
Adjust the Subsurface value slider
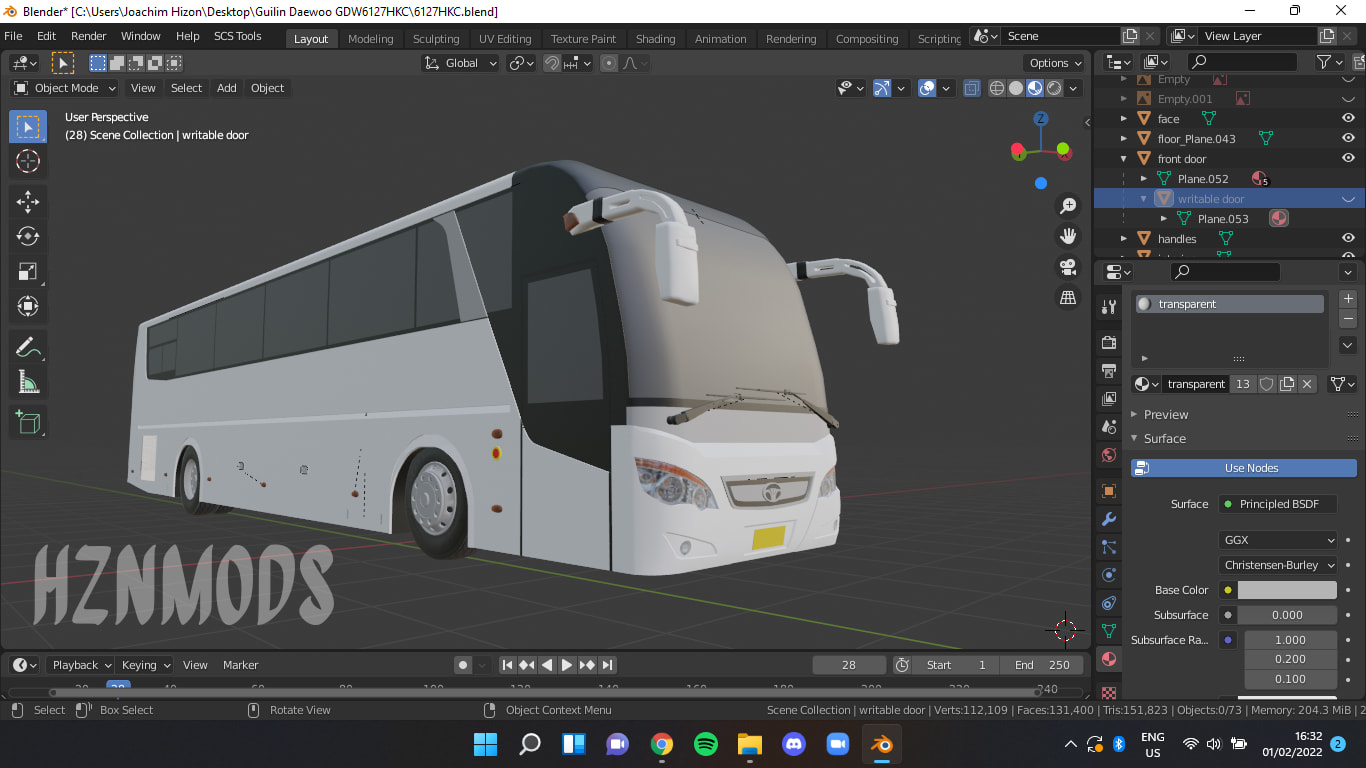1287,615
